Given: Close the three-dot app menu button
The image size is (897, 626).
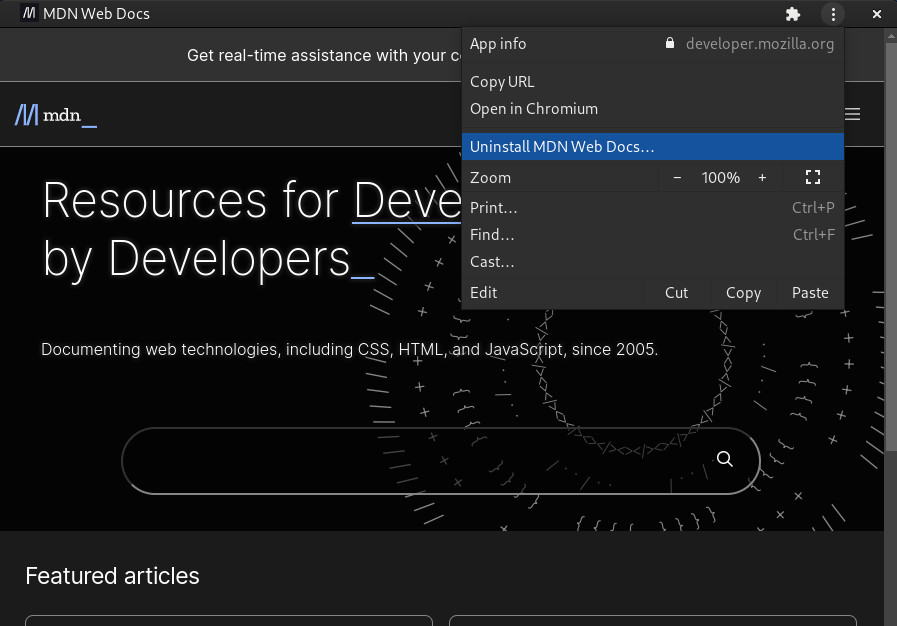Looking at the screenshot, I should point(833,14).
